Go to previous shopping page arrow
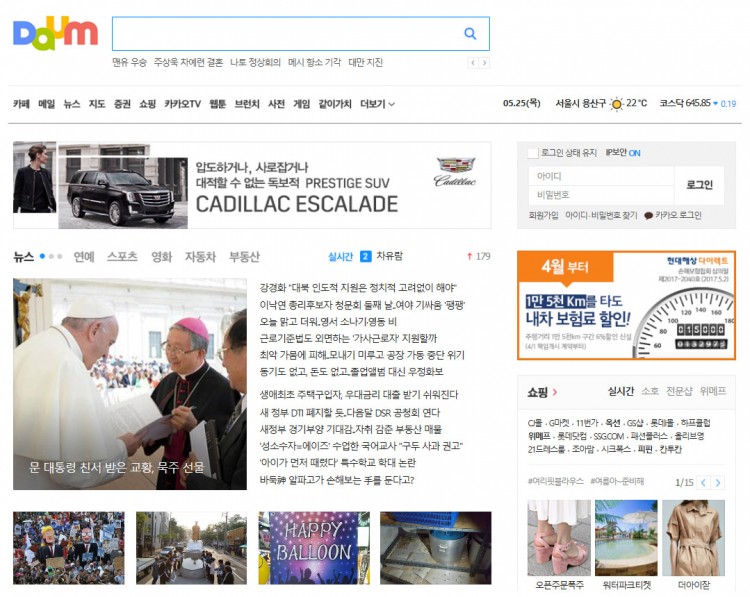Viewport: 750px width, 597px height. pos(704,483)
